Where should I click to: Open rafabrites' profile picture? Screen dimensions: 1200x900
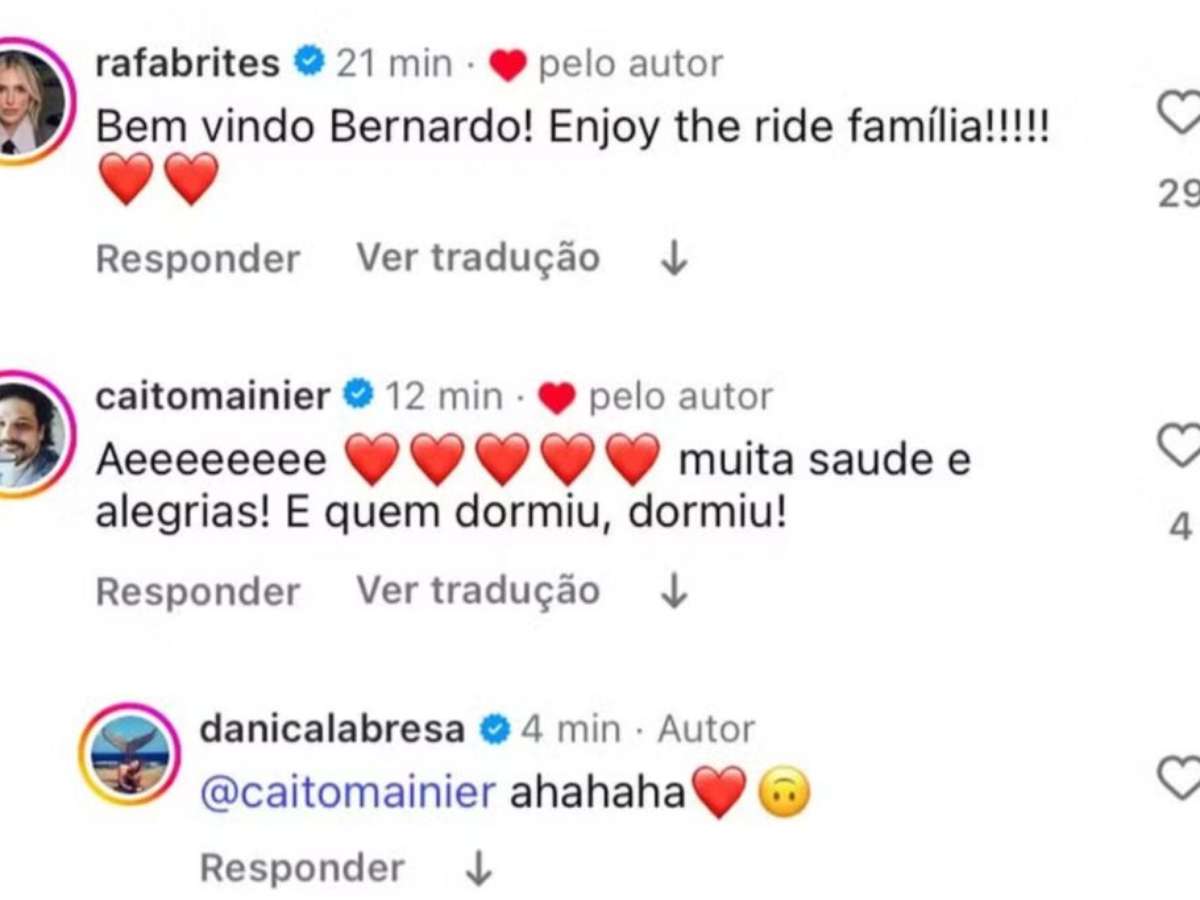tap(30, 100)
